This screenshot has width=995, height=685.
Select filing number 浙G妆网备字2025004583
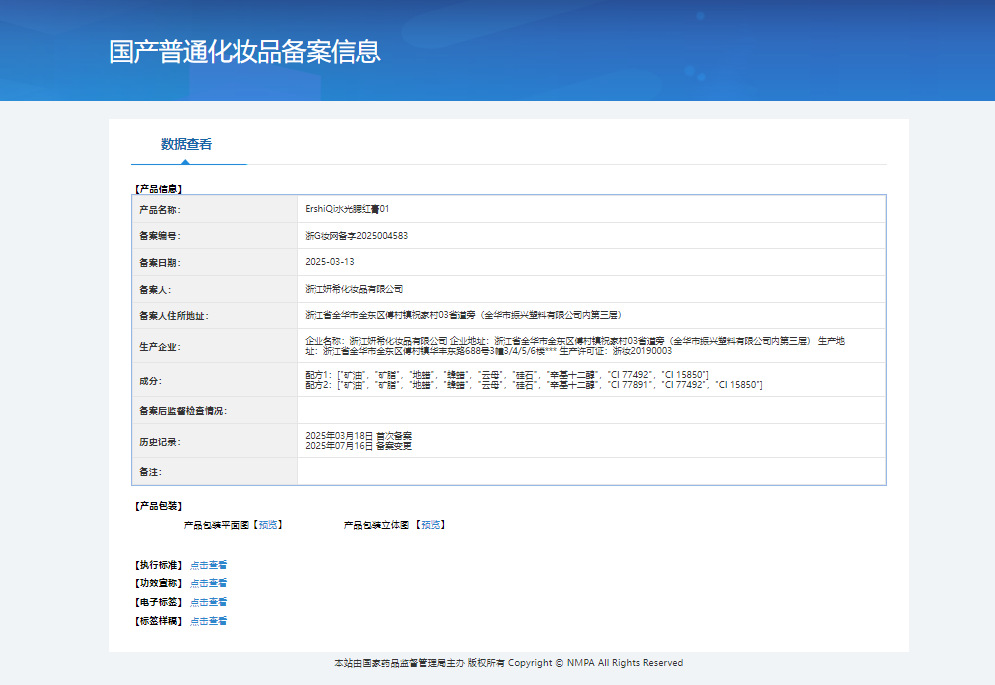tap(357, 236)
